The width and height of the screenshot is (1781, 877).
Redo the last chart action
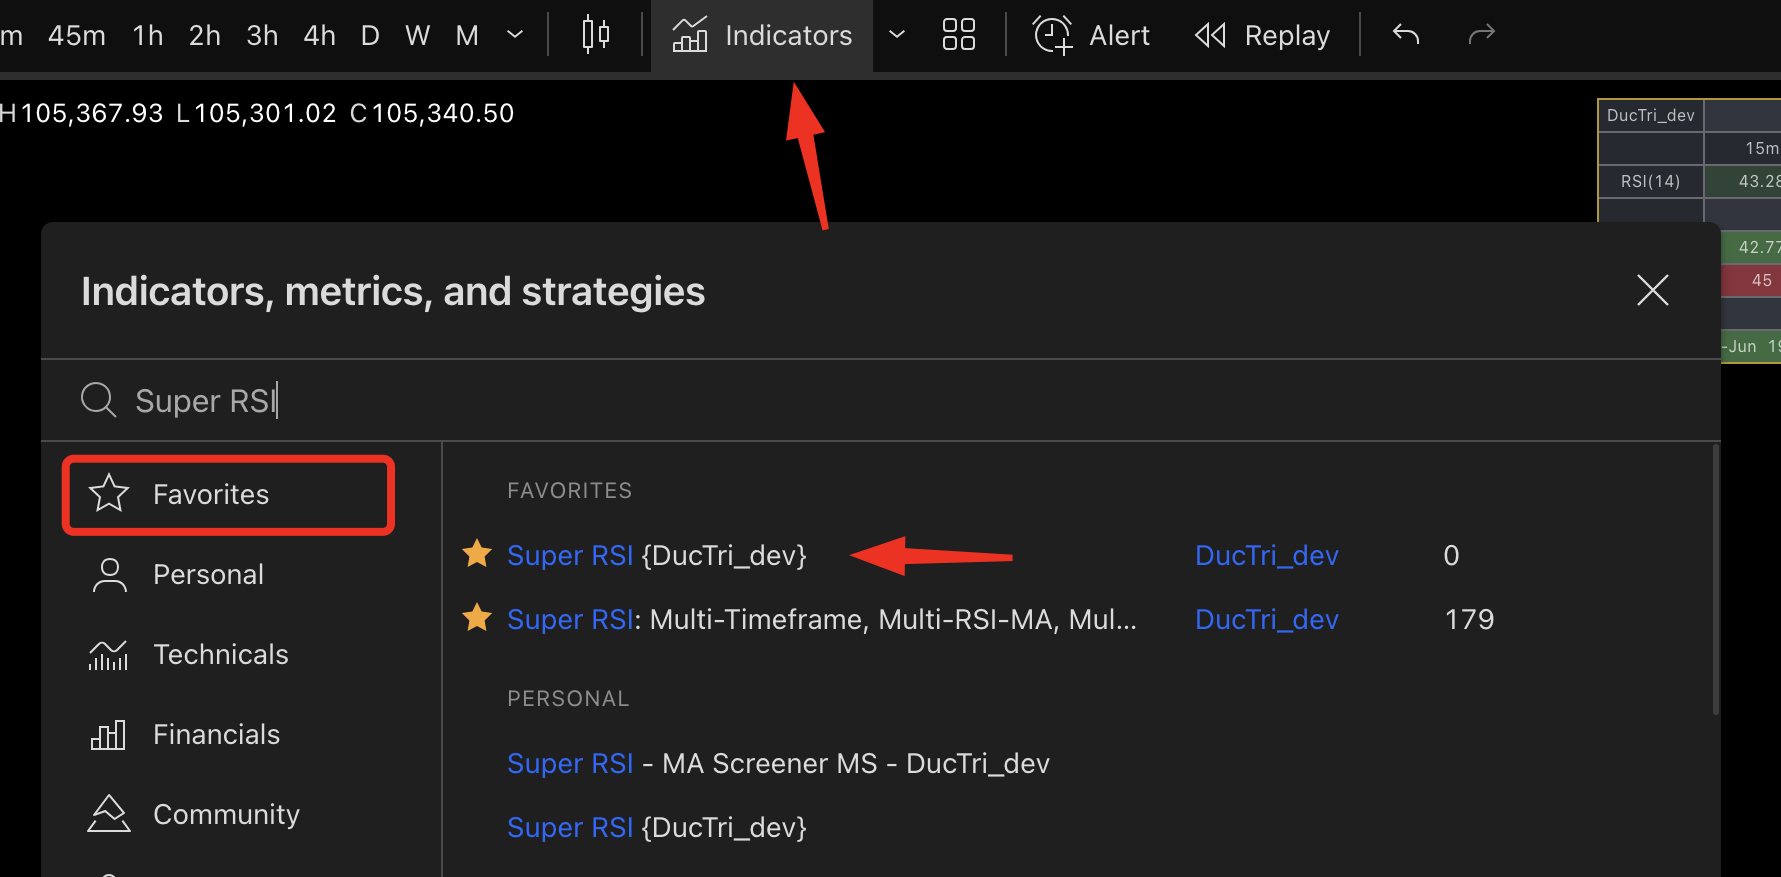[1481, 35]
